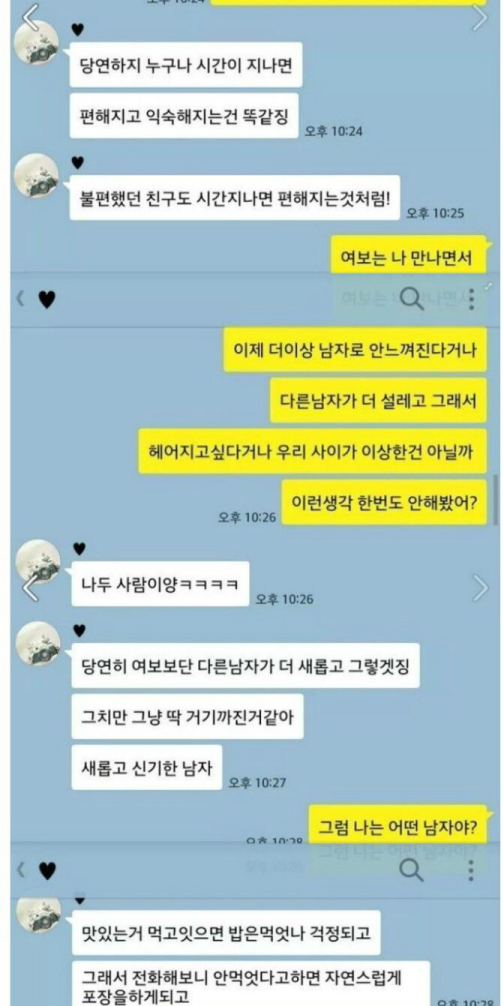The height and width of the screenshot is (1006, 503).
Task: Select the yellow bubble 여보는 나 만나면서
Action: [x=409, y=258]
